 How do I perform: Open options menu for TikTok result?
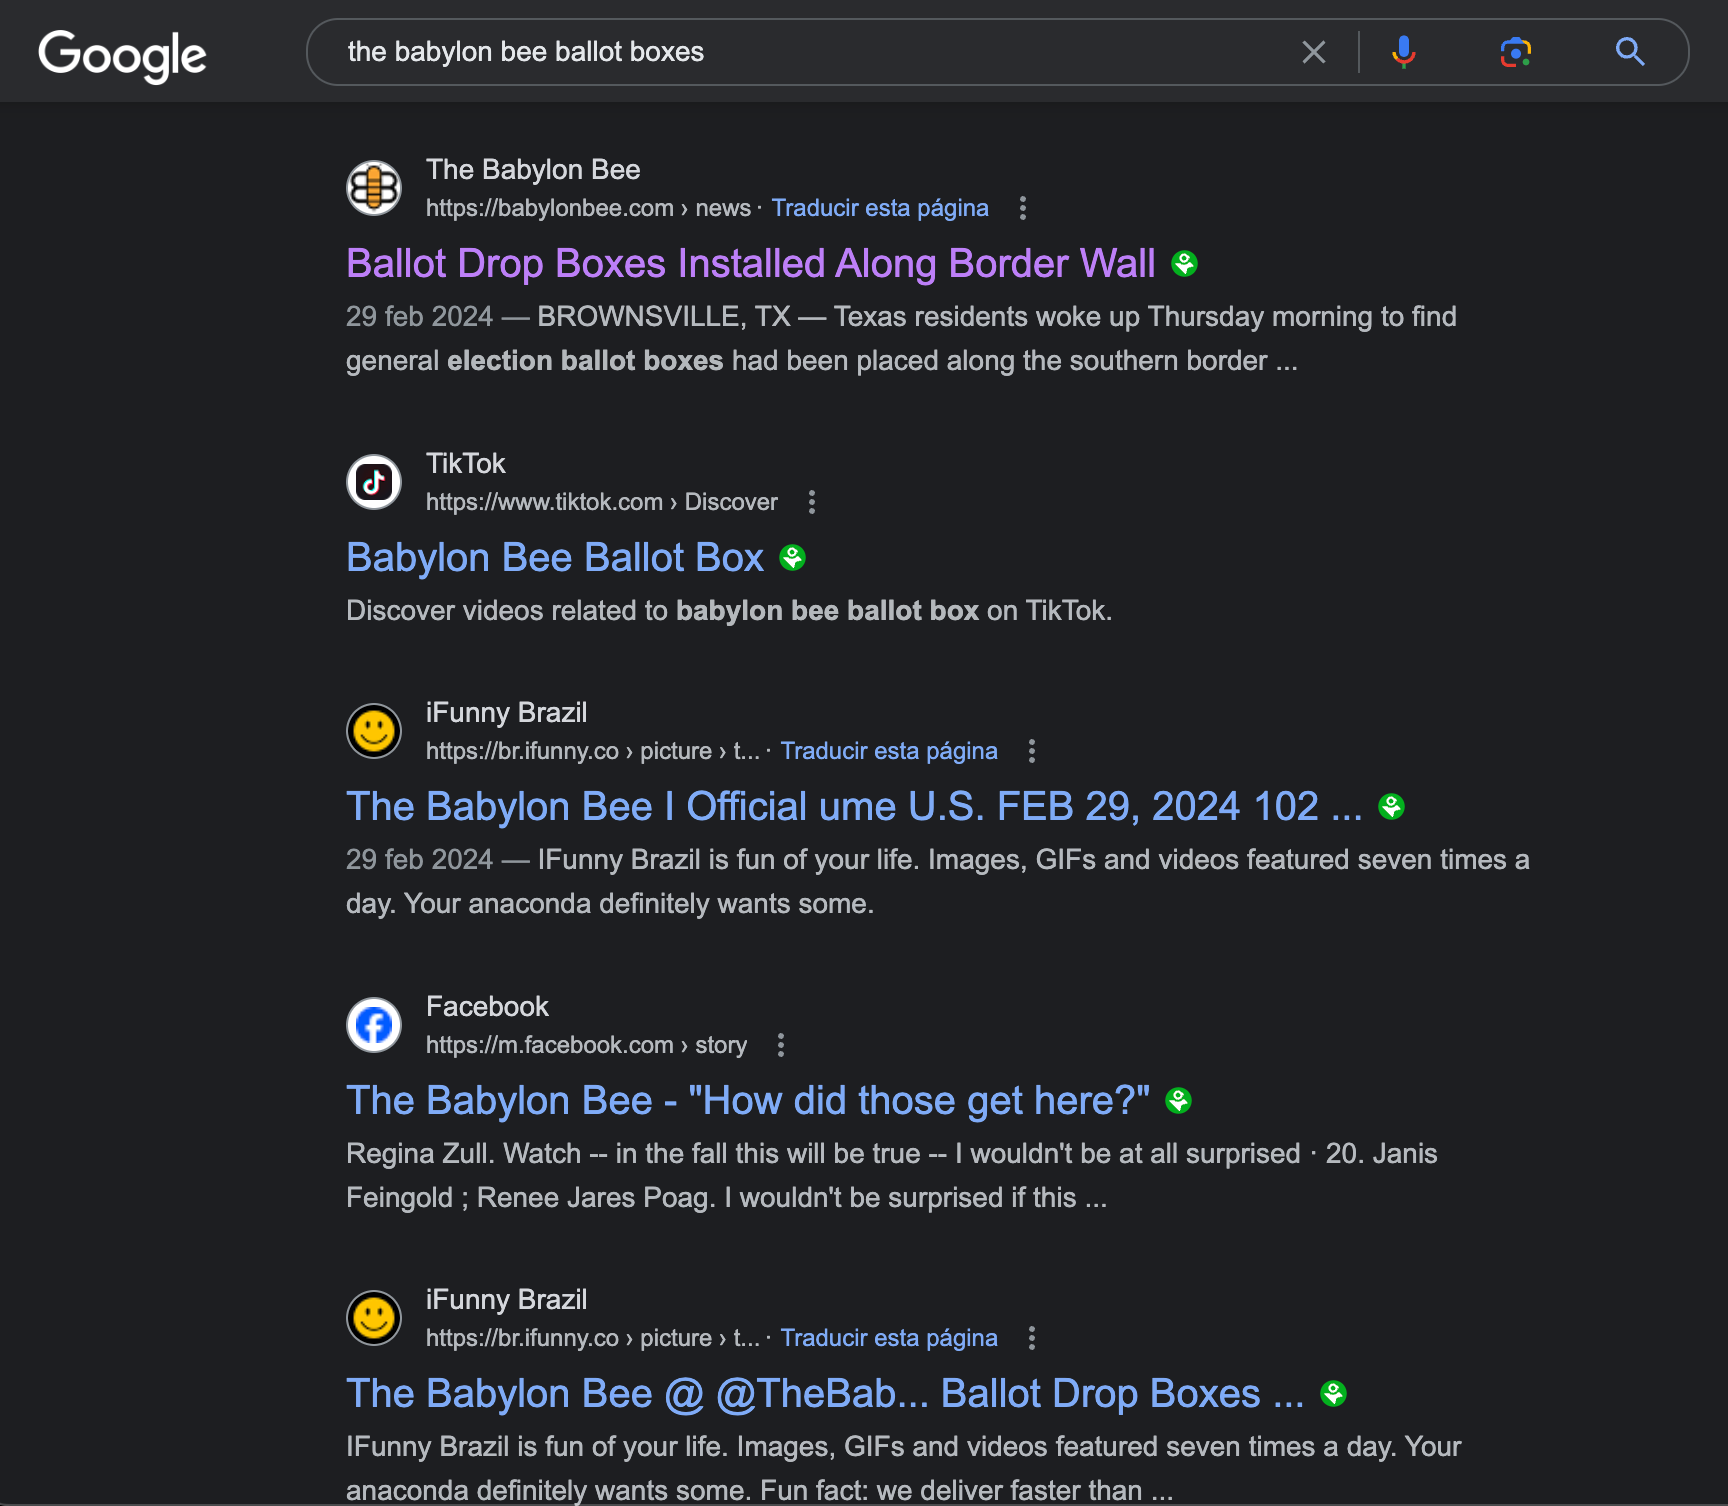click(x=811, y=502)
